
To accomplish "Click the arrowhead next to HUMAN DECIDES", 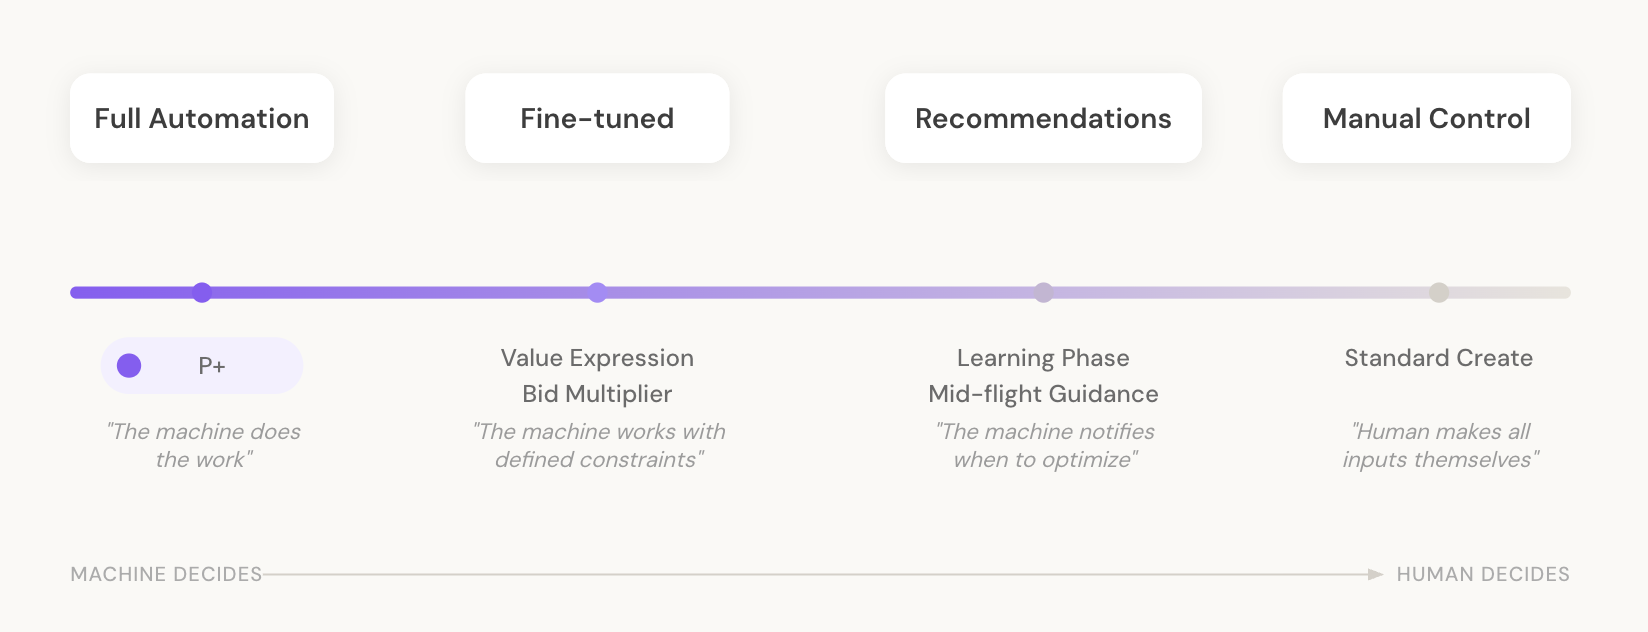I will pos(1376,574).
